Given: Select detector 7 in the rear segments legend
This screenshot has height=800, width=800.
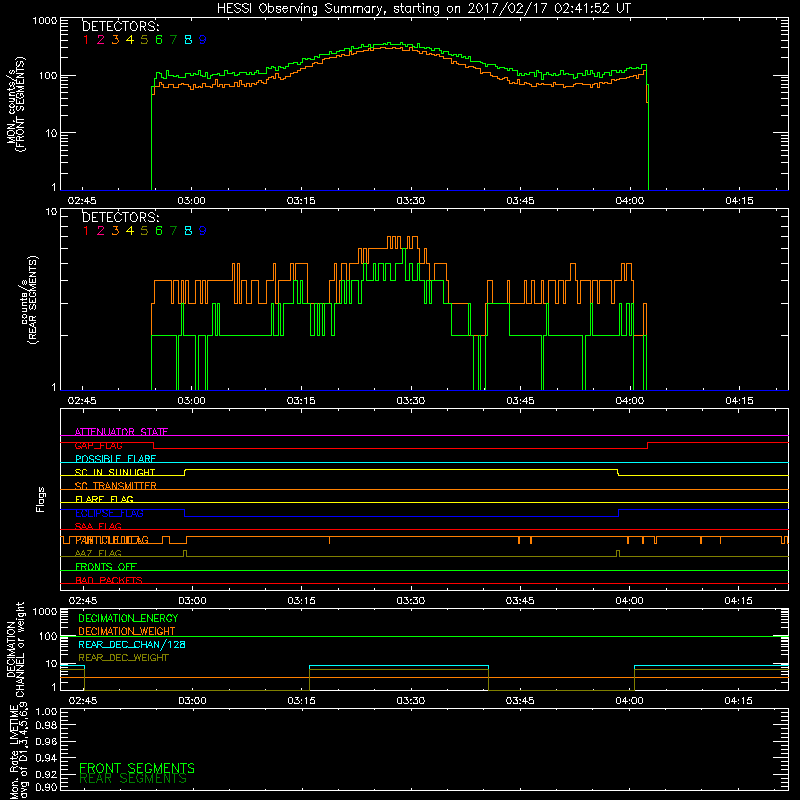Looking at the screenshot, I should 173,231.
